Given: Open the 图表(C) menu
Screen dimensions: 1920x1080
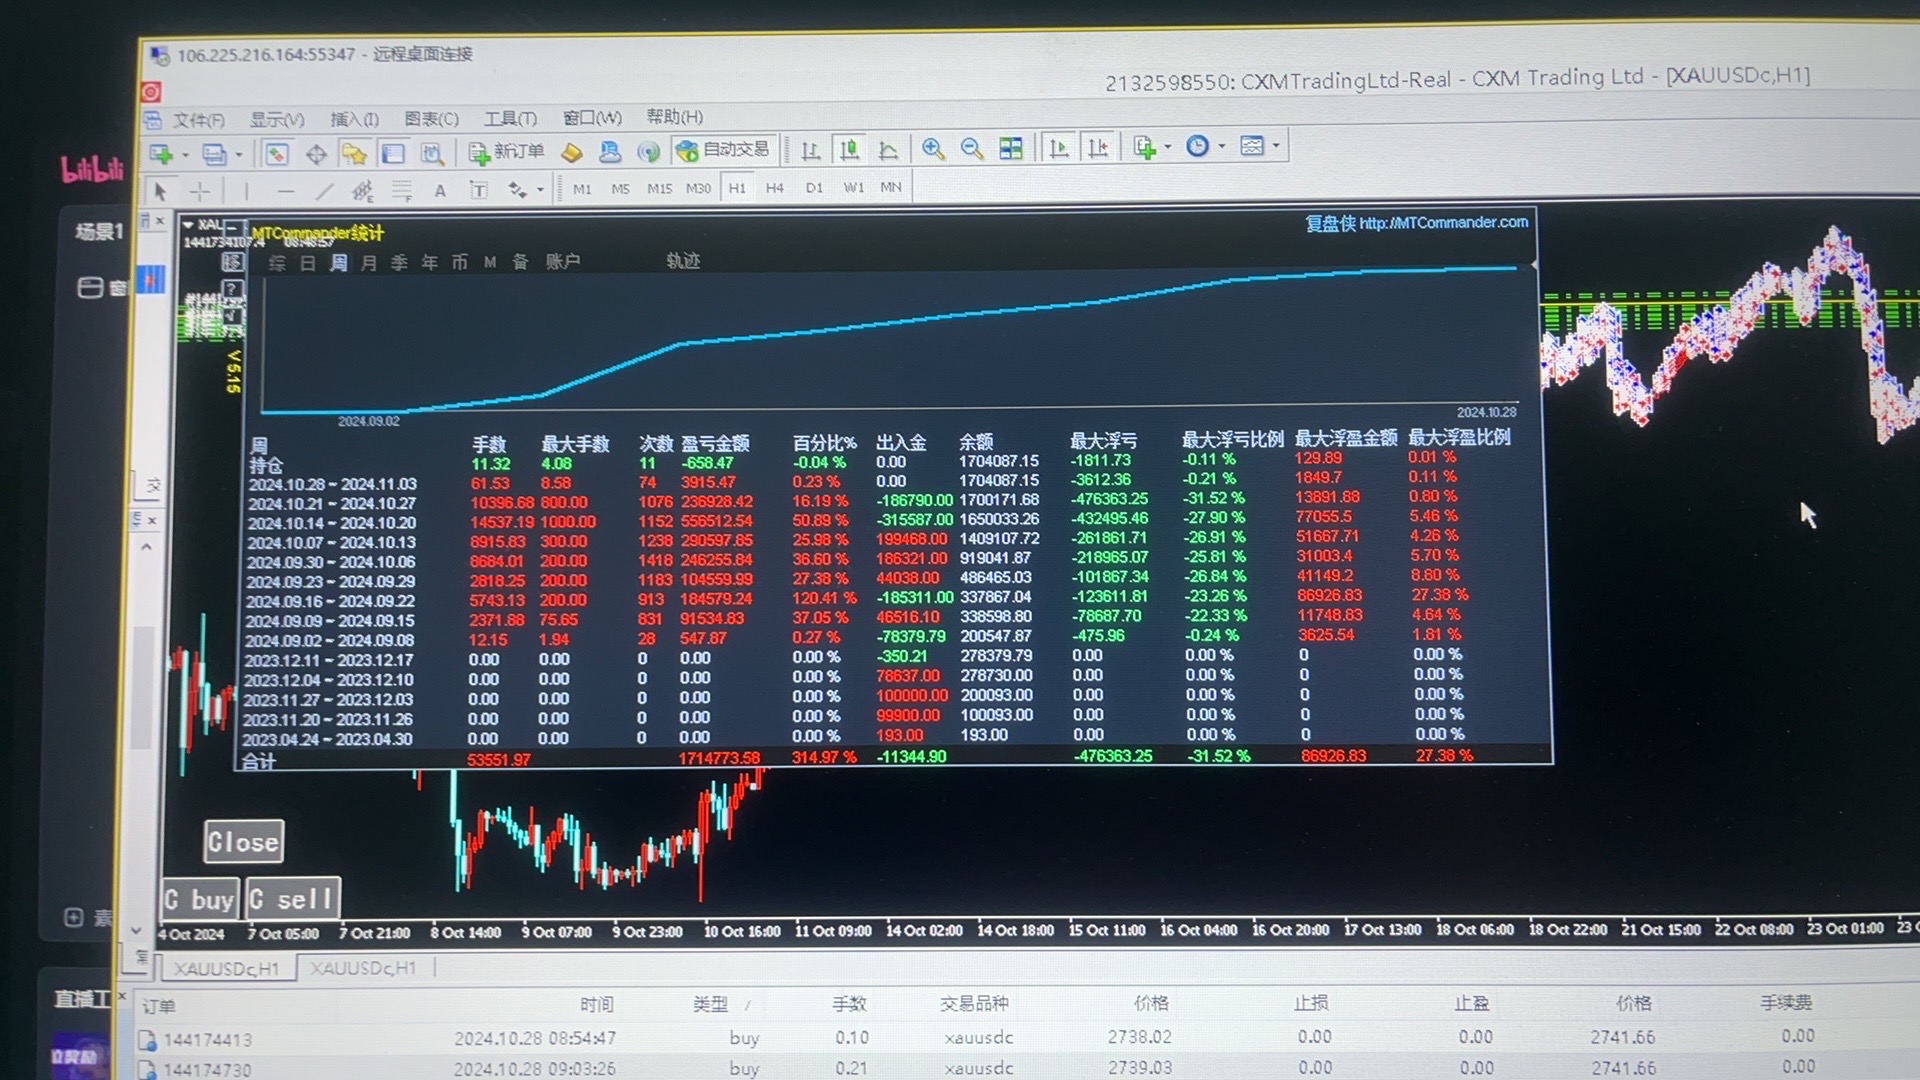Looking at the screenshot, I should [x=431, y=118].
